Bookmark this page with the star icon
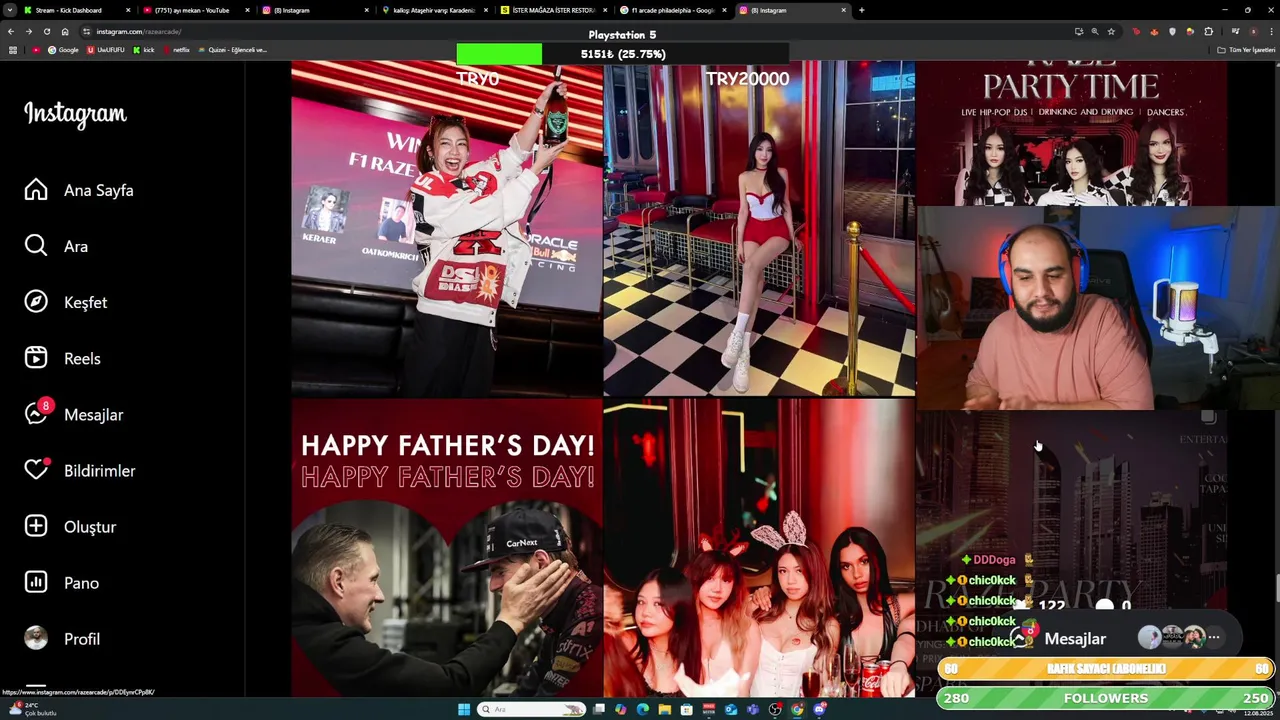The image size is (1280, 720). point(1111,32)
